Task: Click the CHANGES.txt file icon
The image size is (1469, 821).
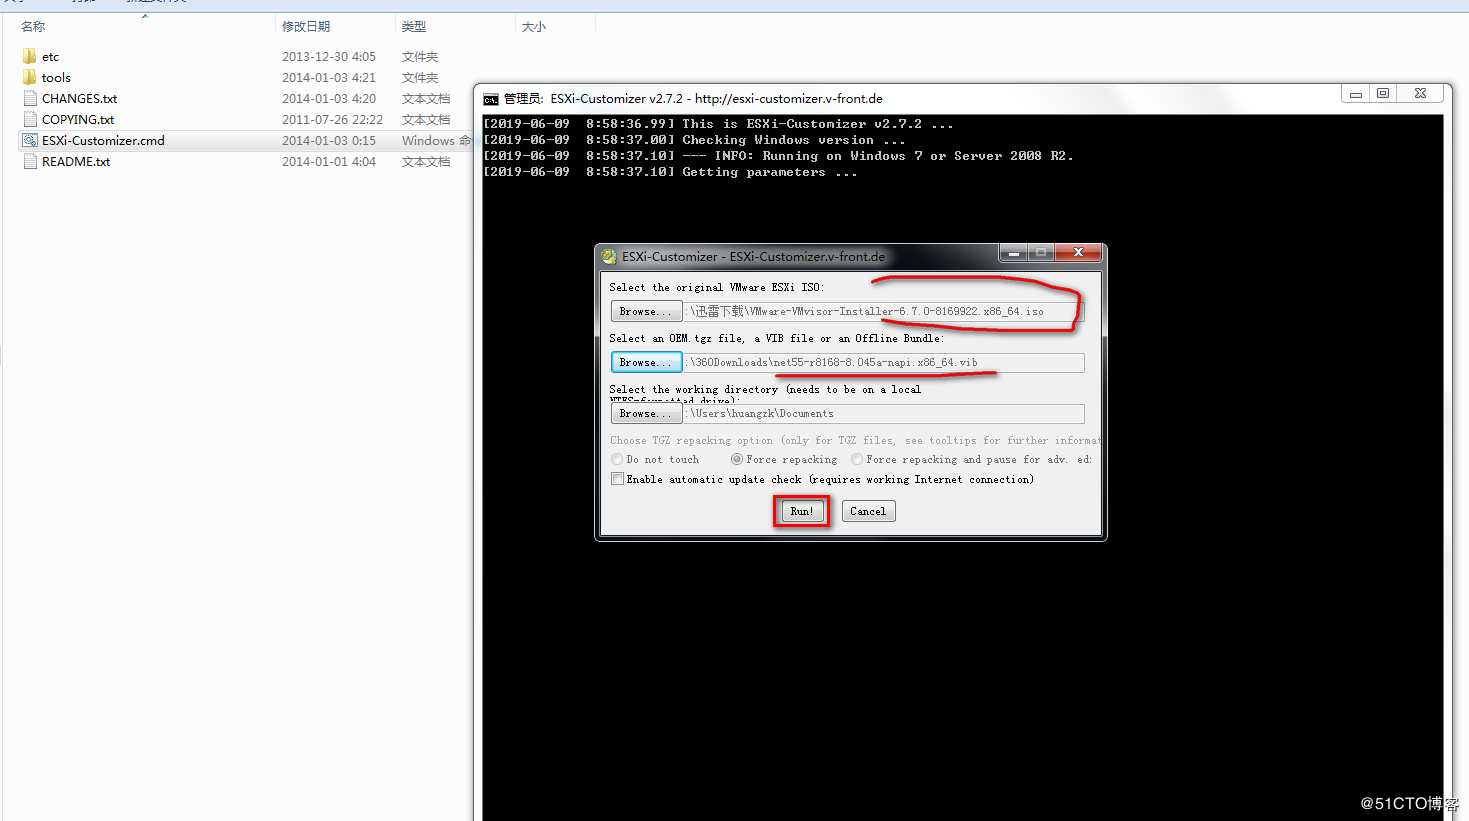Action: click(30, 98)
